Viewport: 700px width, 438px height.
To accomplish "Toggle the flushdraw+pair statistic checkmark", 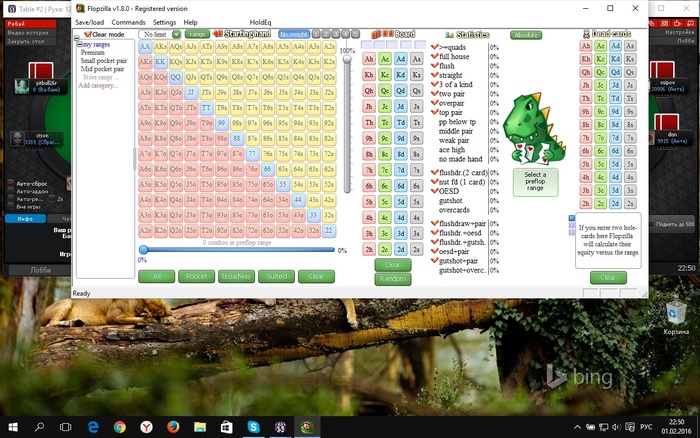I will point(434,223).
